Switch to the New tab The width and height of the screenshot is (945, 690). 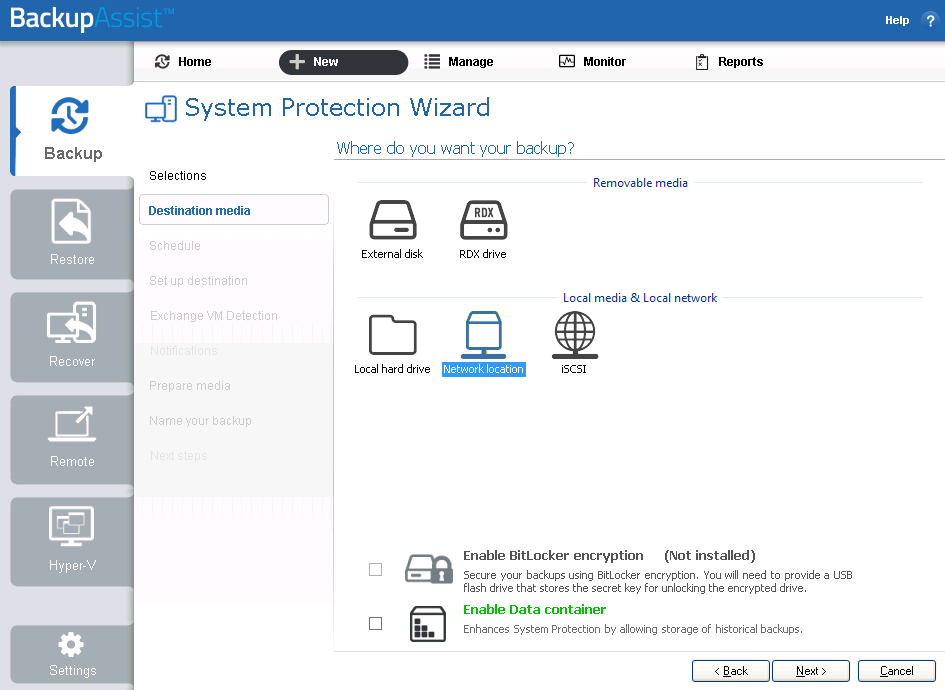344,62
